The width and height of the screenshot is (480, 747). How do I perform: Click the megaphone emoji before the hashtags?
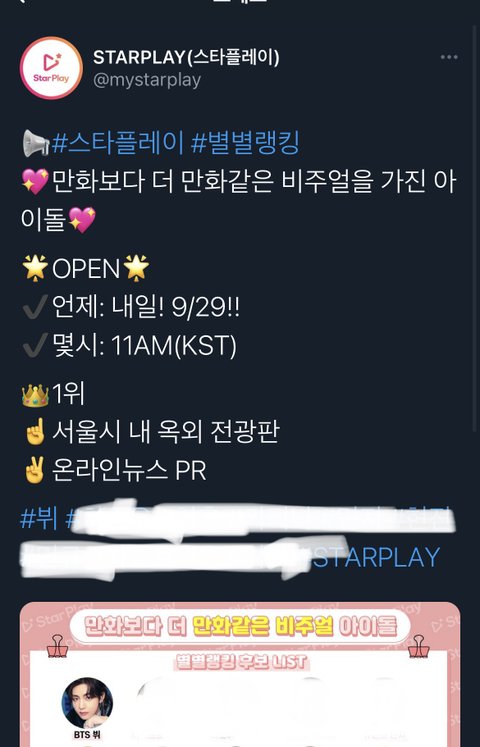(36, 144)
